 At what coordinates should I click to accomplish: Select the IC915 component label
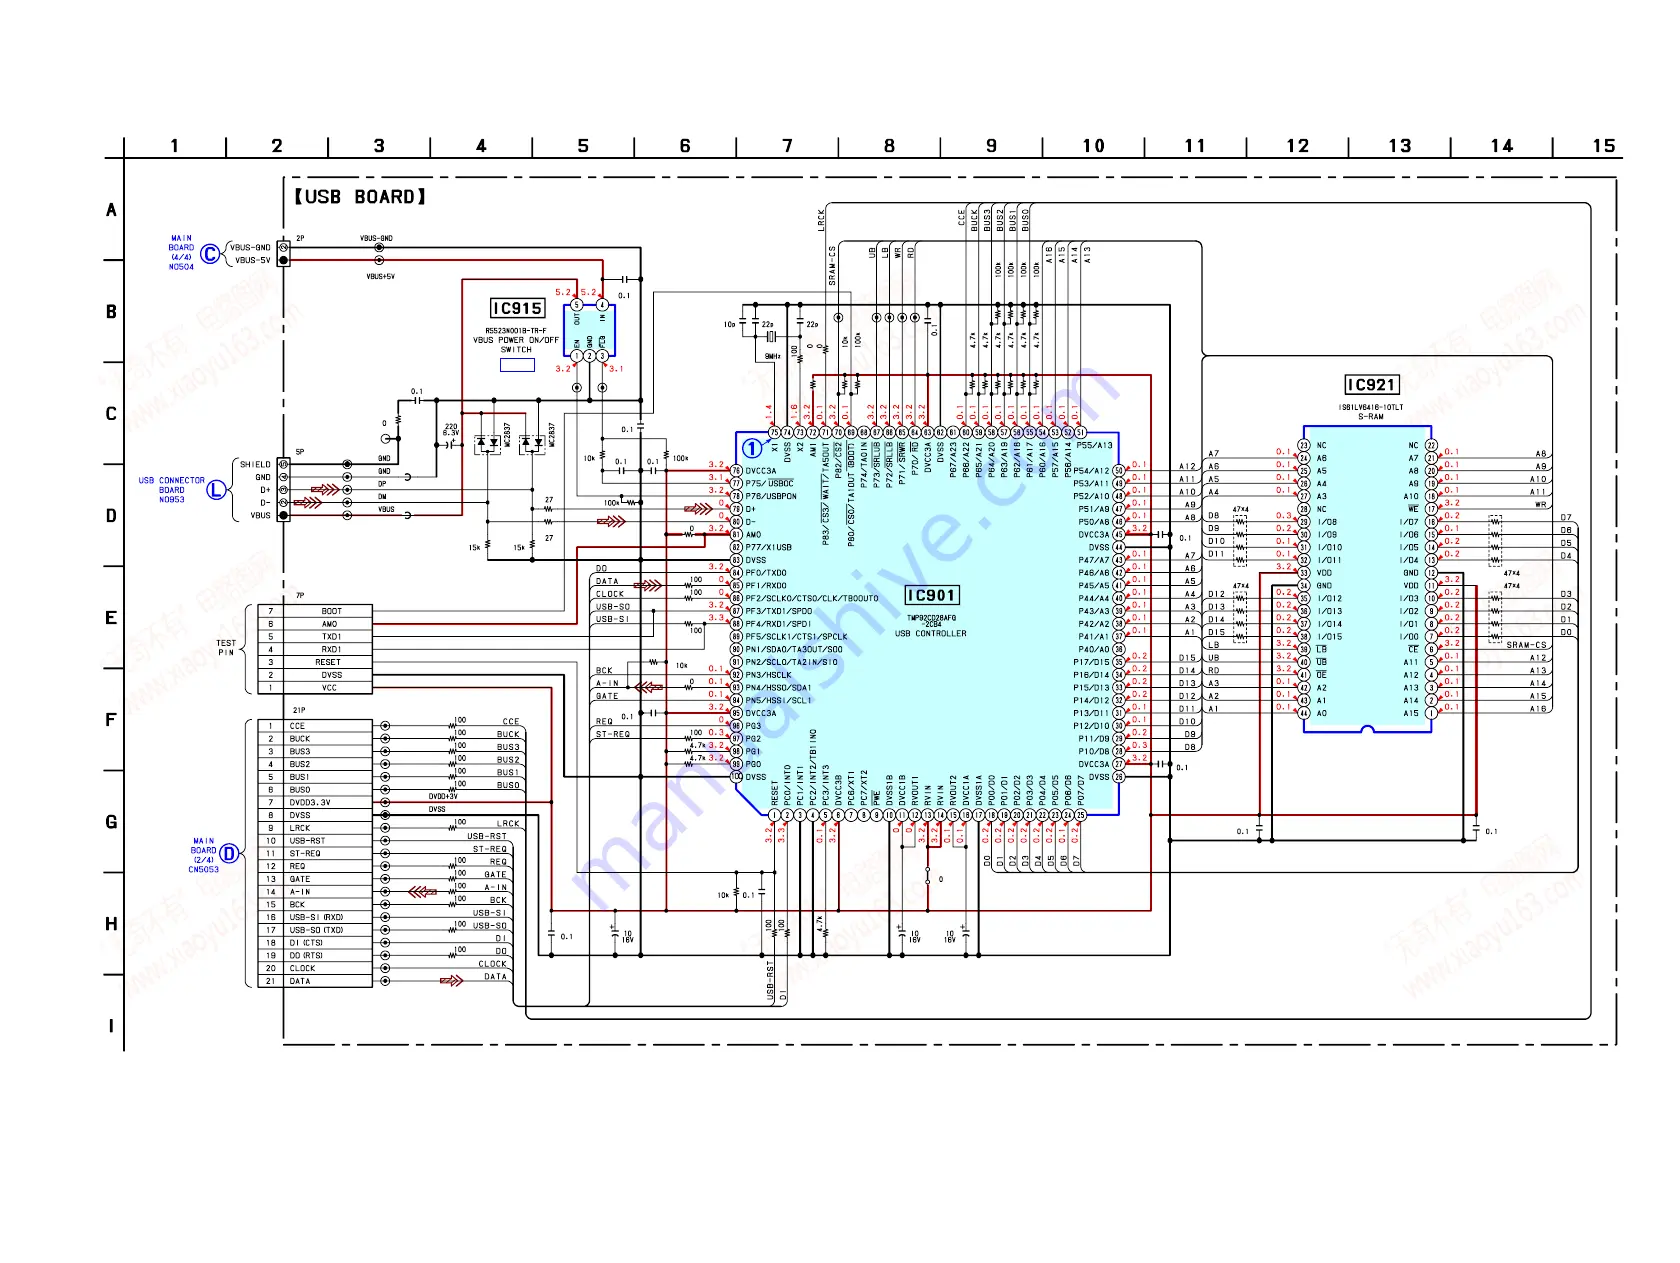coord(517,308)
